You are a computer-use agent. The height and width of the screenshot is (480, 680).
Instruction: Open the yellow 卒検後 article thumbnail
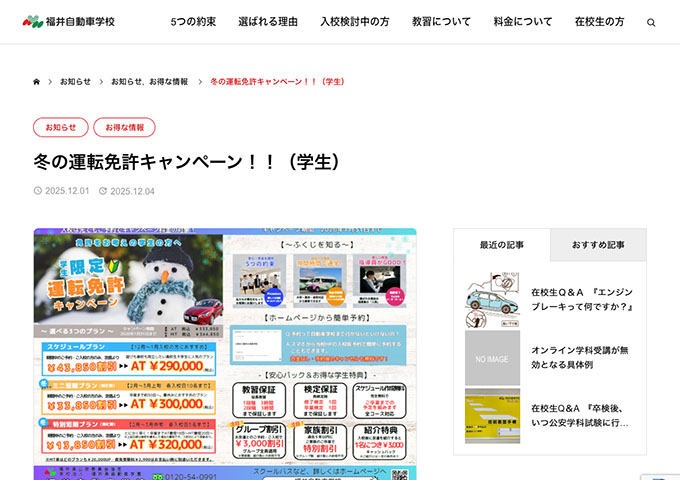click(492, 416)
